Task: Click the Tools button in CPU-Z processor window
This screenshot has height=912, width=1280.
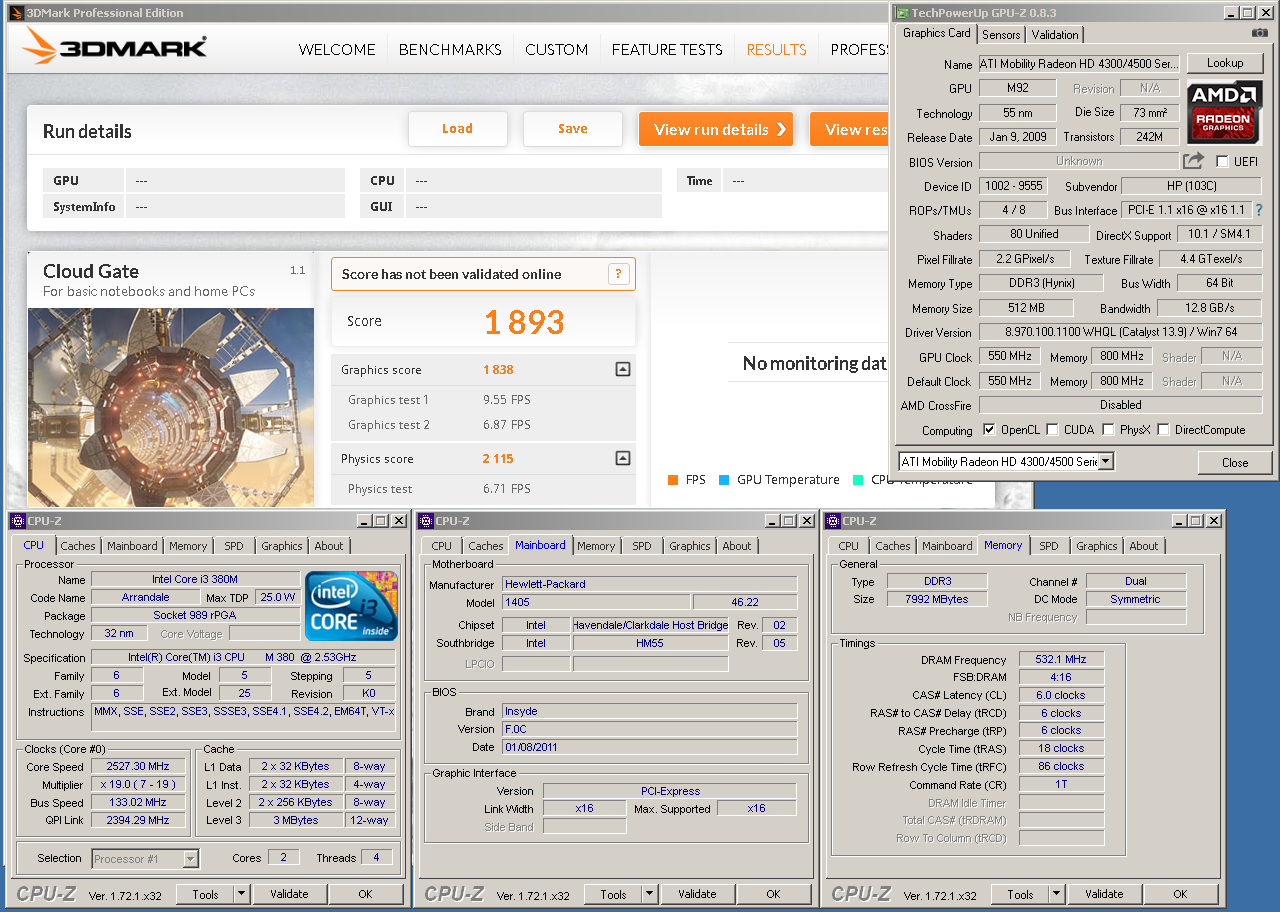Action: (205, 894)
